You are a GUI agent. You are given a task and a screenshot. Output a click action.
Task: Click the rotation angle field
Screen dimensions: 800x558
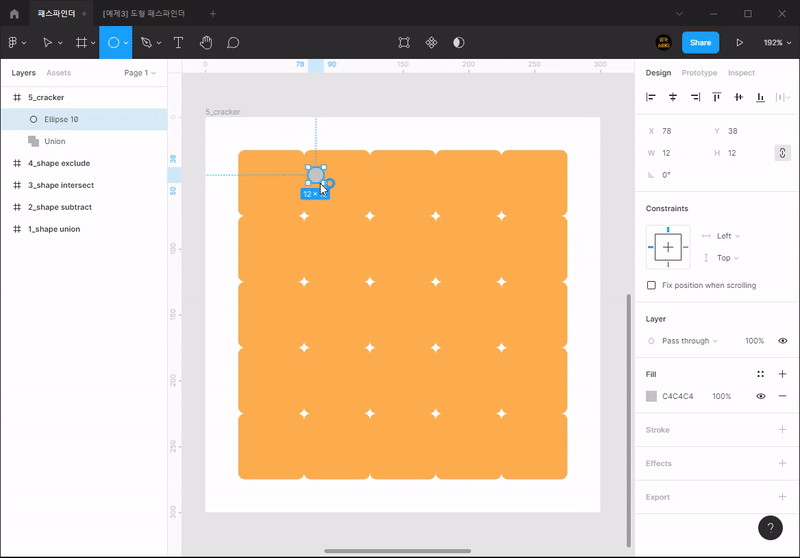pos(676,175)
